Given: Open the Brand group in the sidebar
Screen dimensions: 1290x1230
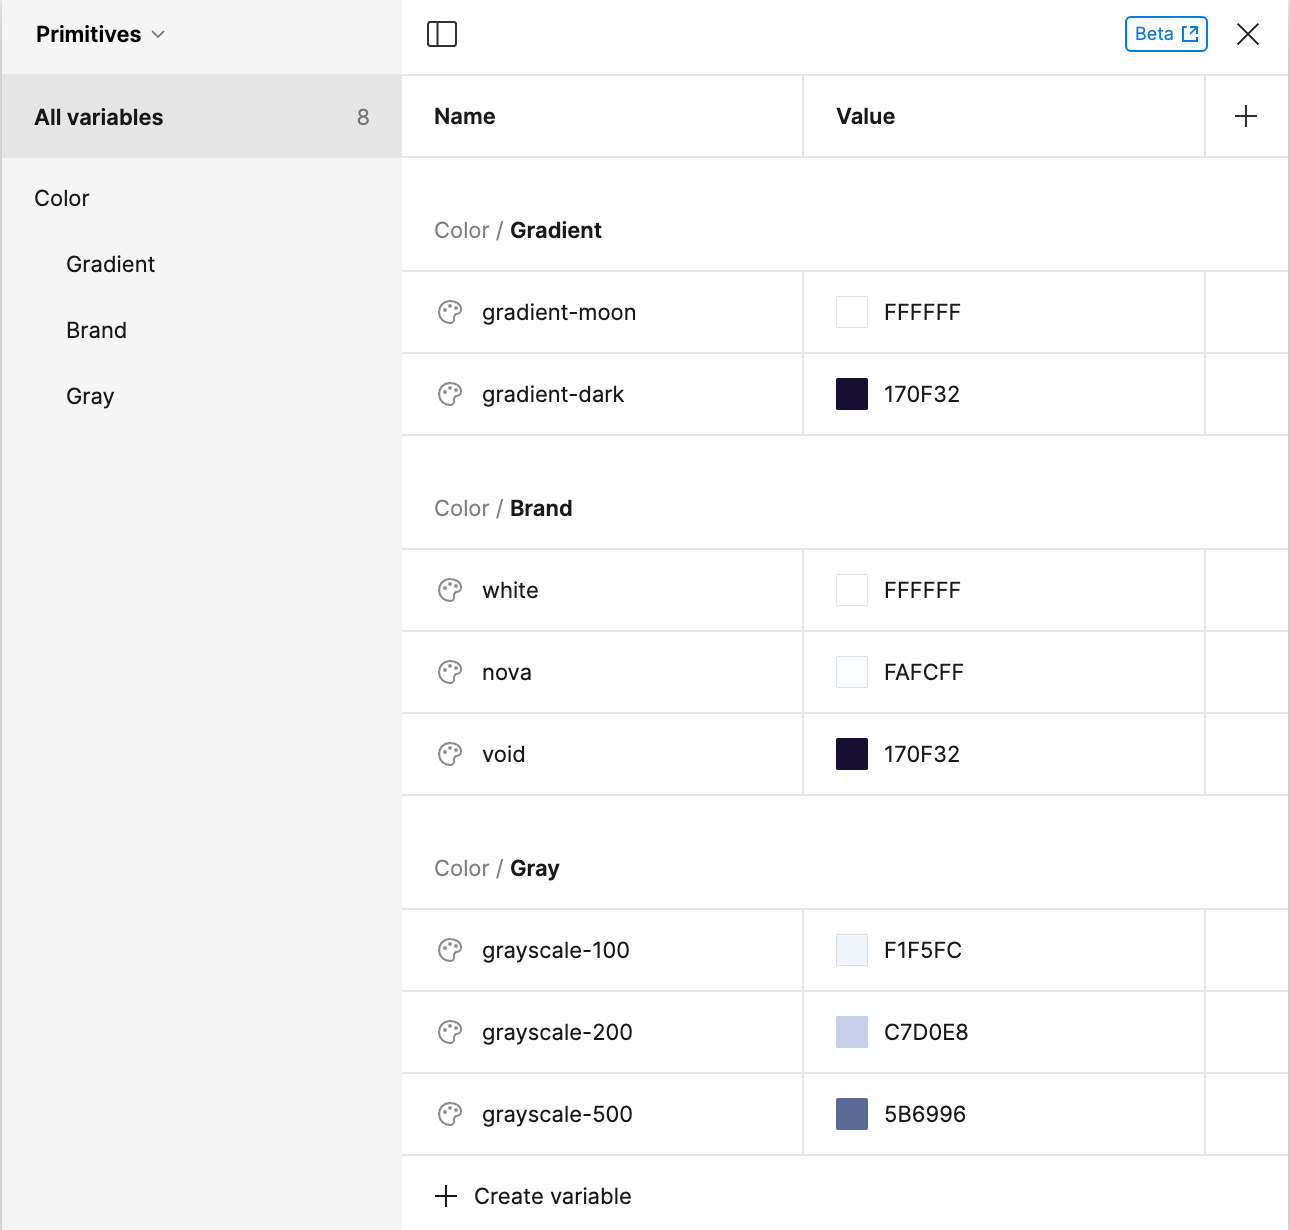Looking at the screenshot, I should pos(96,330).
